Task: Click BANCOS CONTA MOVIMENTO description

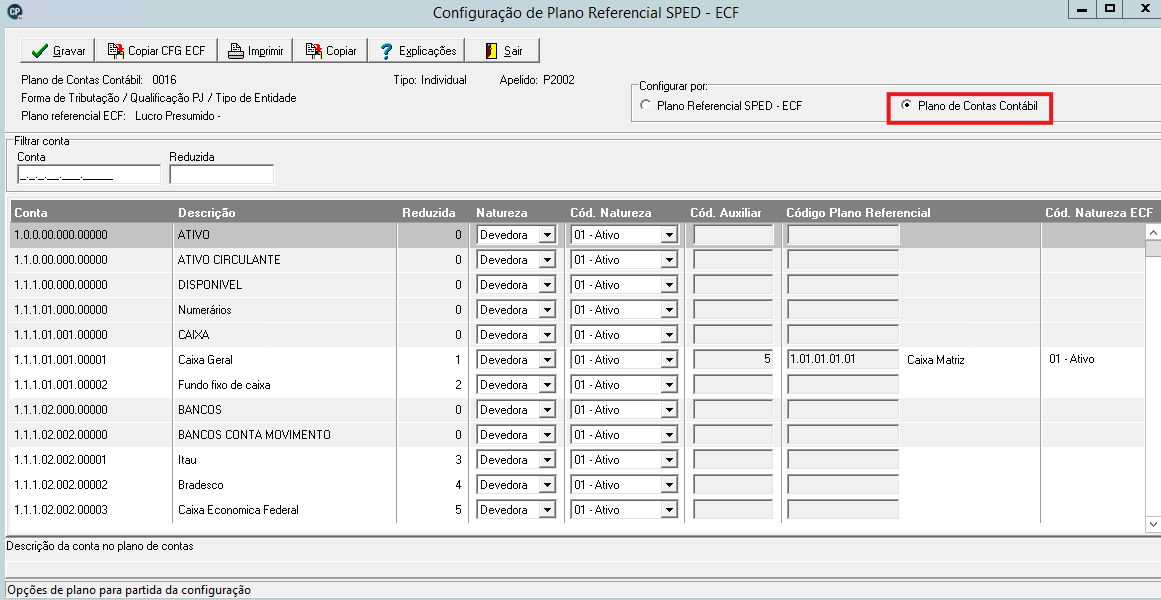Action: coord(254,435)
